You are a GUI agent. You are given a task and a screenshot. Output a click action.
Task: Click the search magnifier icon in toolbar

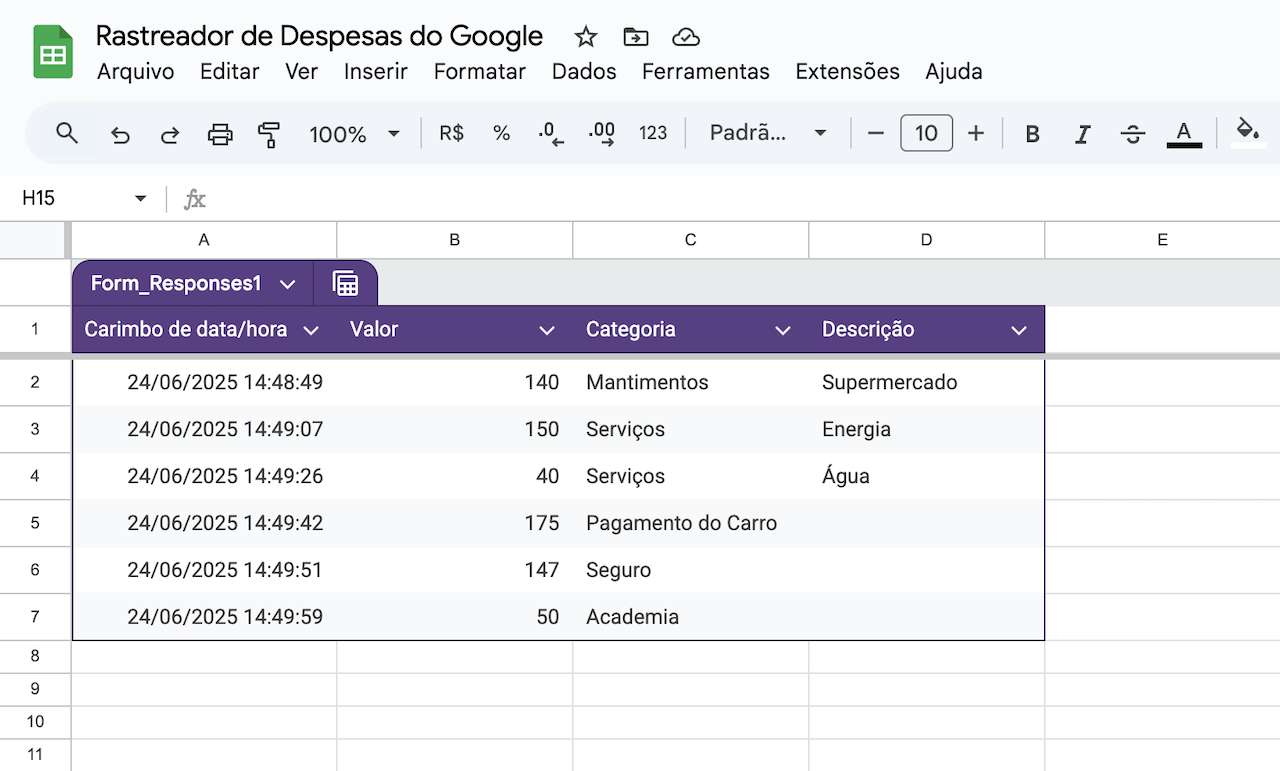(x=67, y=133)
